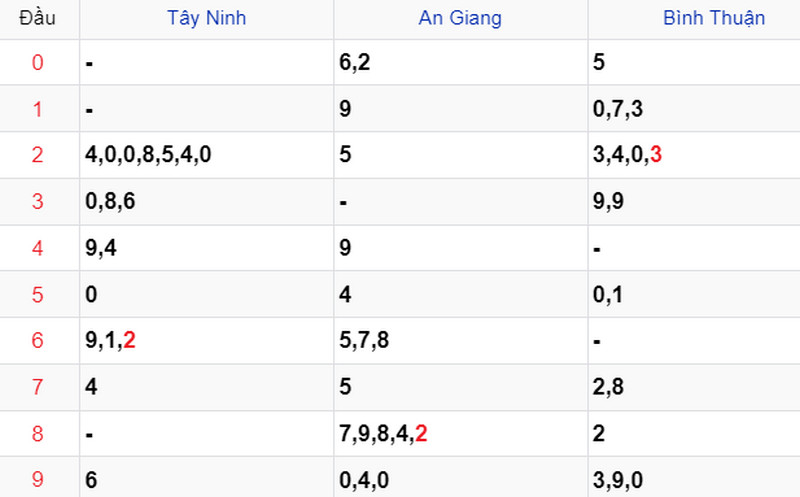Click An Giang cell 6,2

[354, 62]
